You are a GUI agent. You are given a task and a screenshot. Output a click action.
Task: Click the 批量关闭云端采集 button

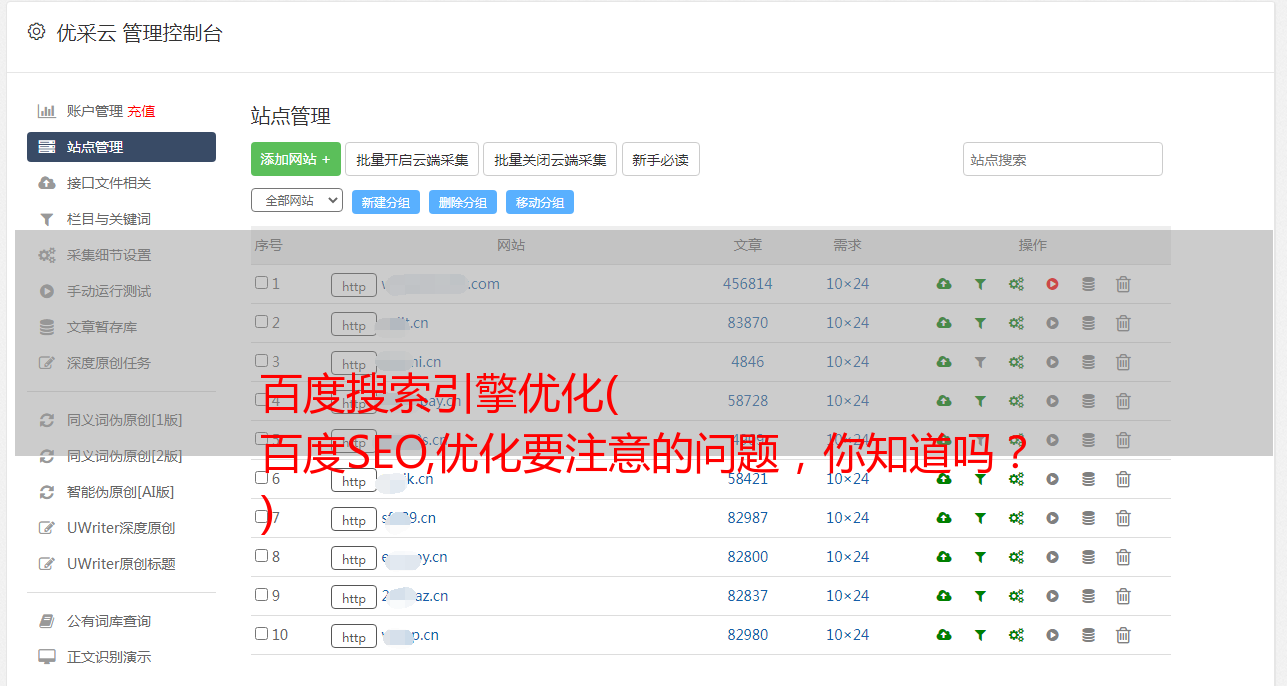pyautogui.click(x=550, y=159)
